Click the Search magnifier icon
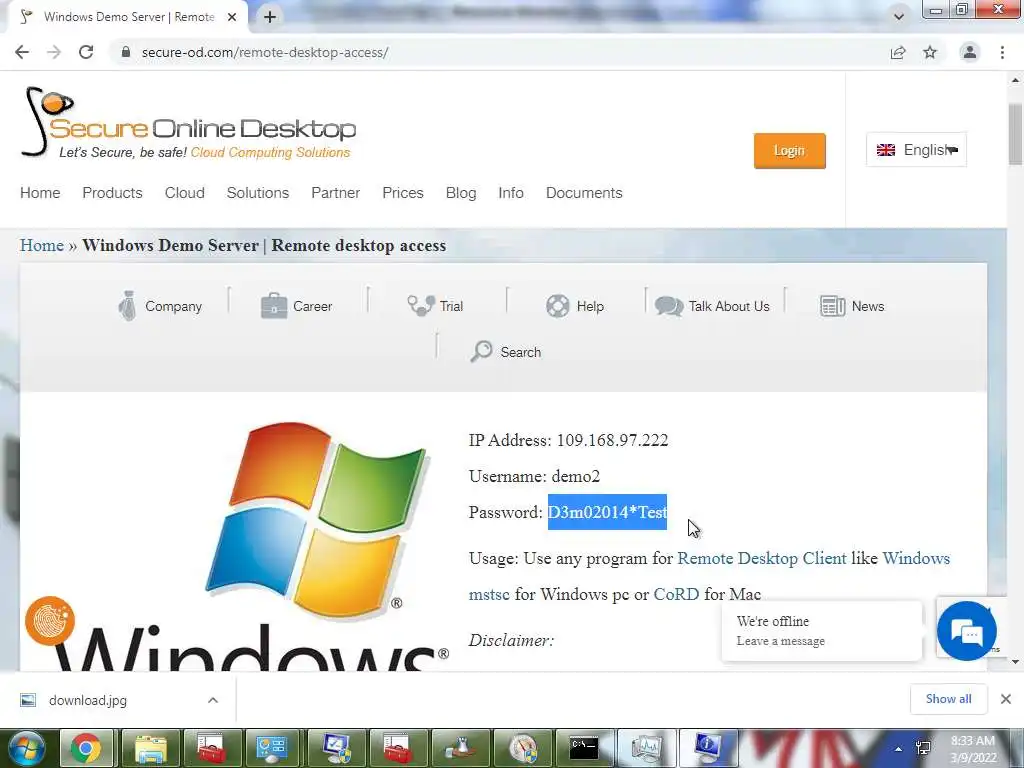The width and height of the screenshot is (1024, 768). (481, 351)
